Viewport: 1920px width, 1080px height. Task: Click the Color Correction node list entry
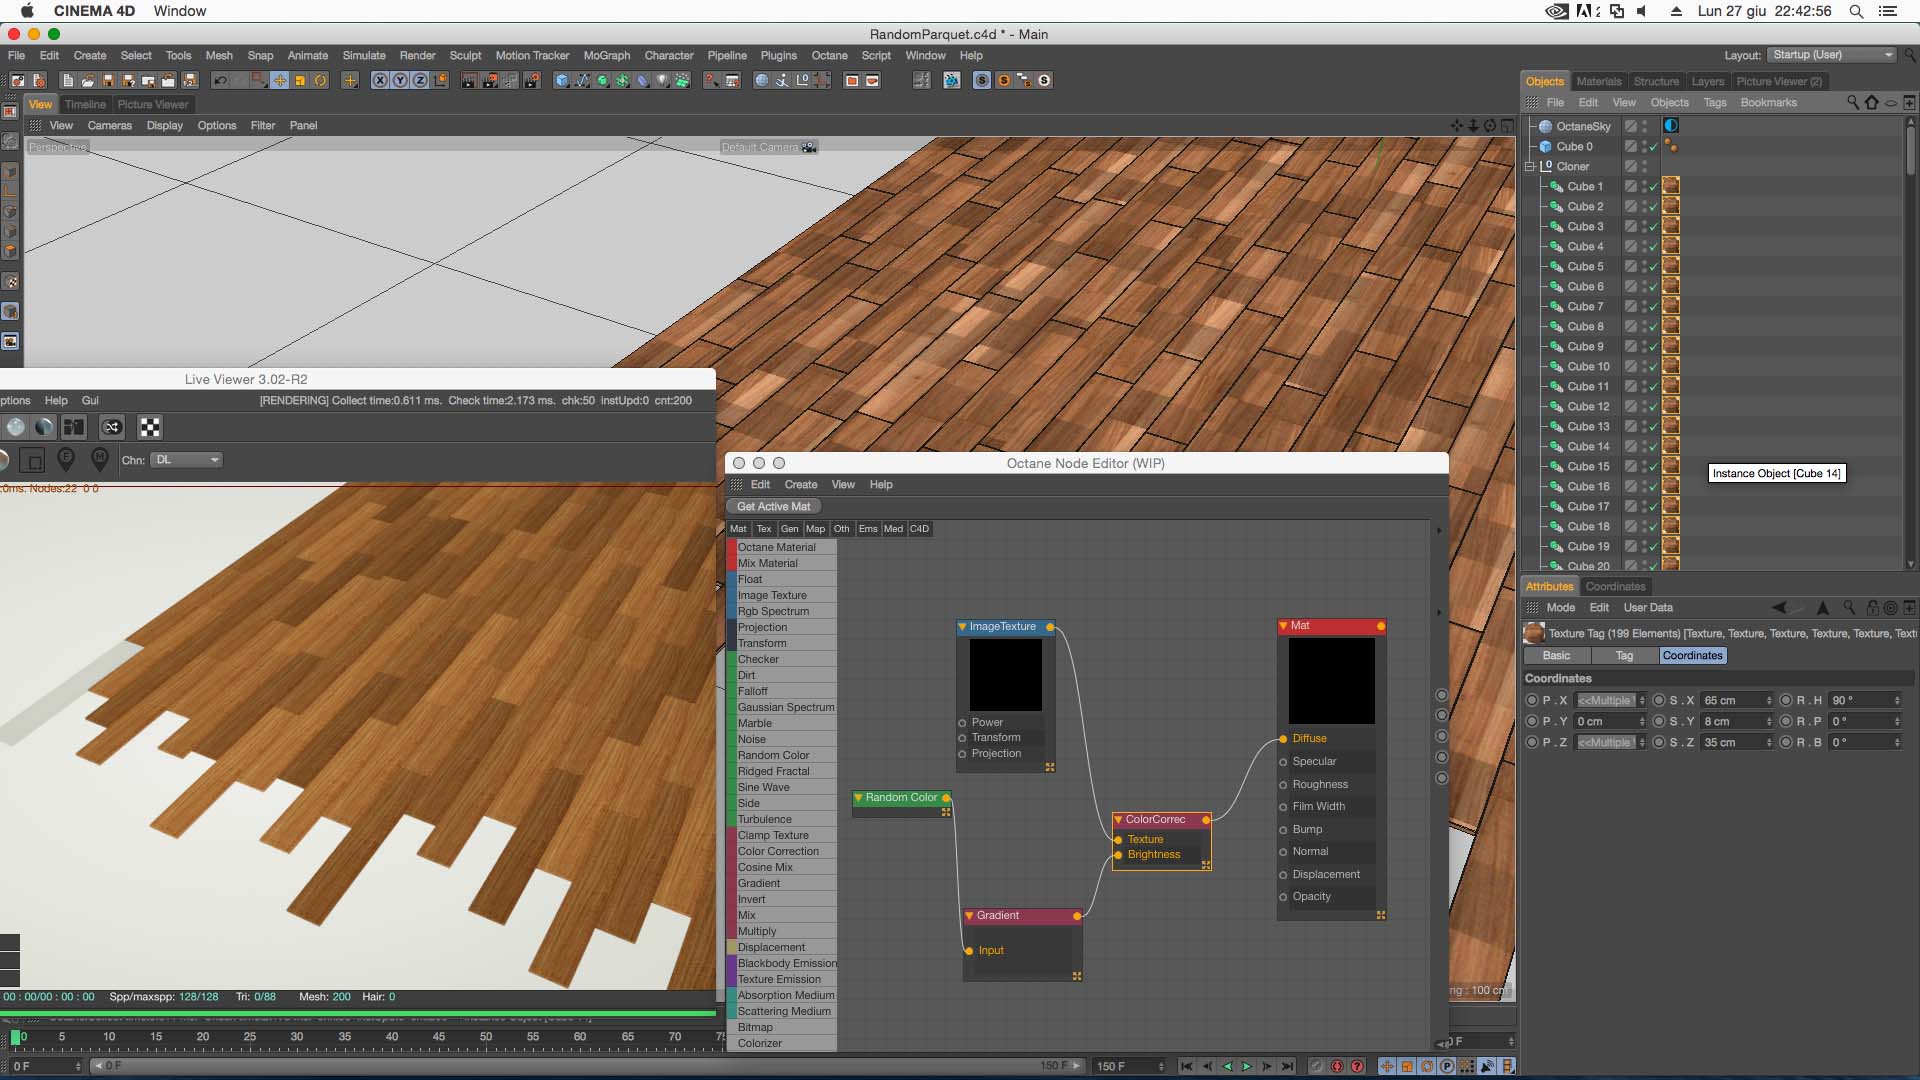(x=778, y=851)
